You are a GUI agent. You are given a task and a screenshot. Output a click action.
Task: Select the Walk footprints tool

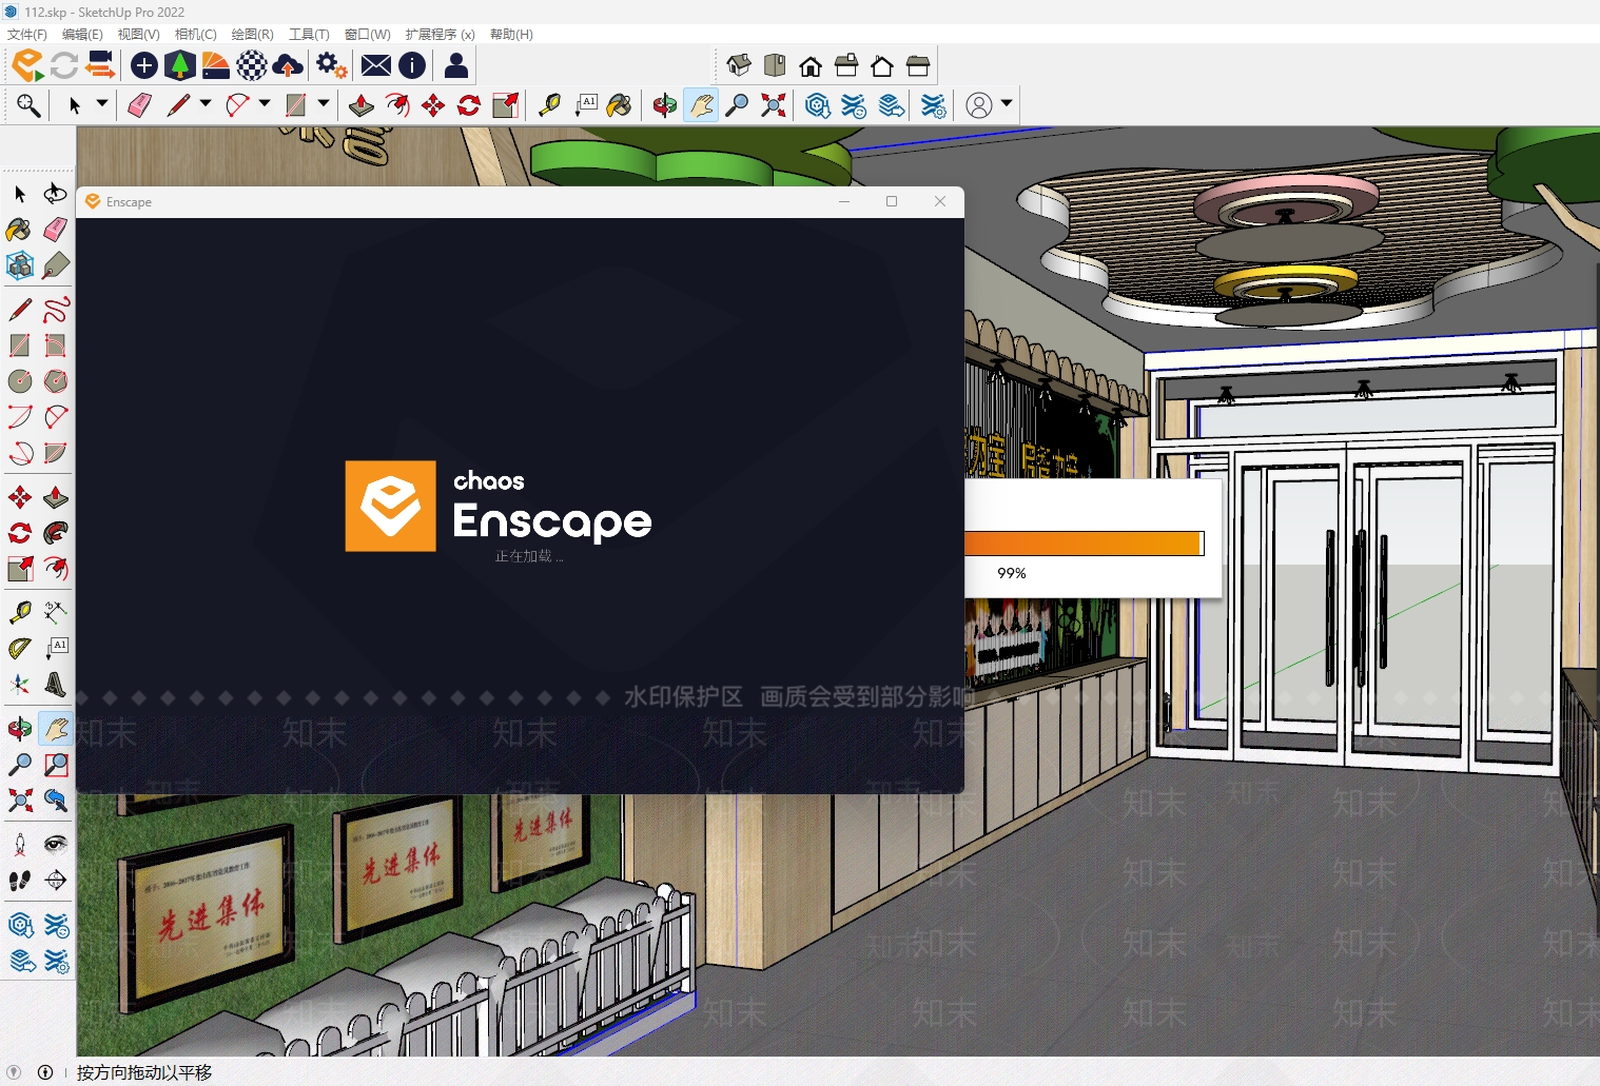click(20, 880)
